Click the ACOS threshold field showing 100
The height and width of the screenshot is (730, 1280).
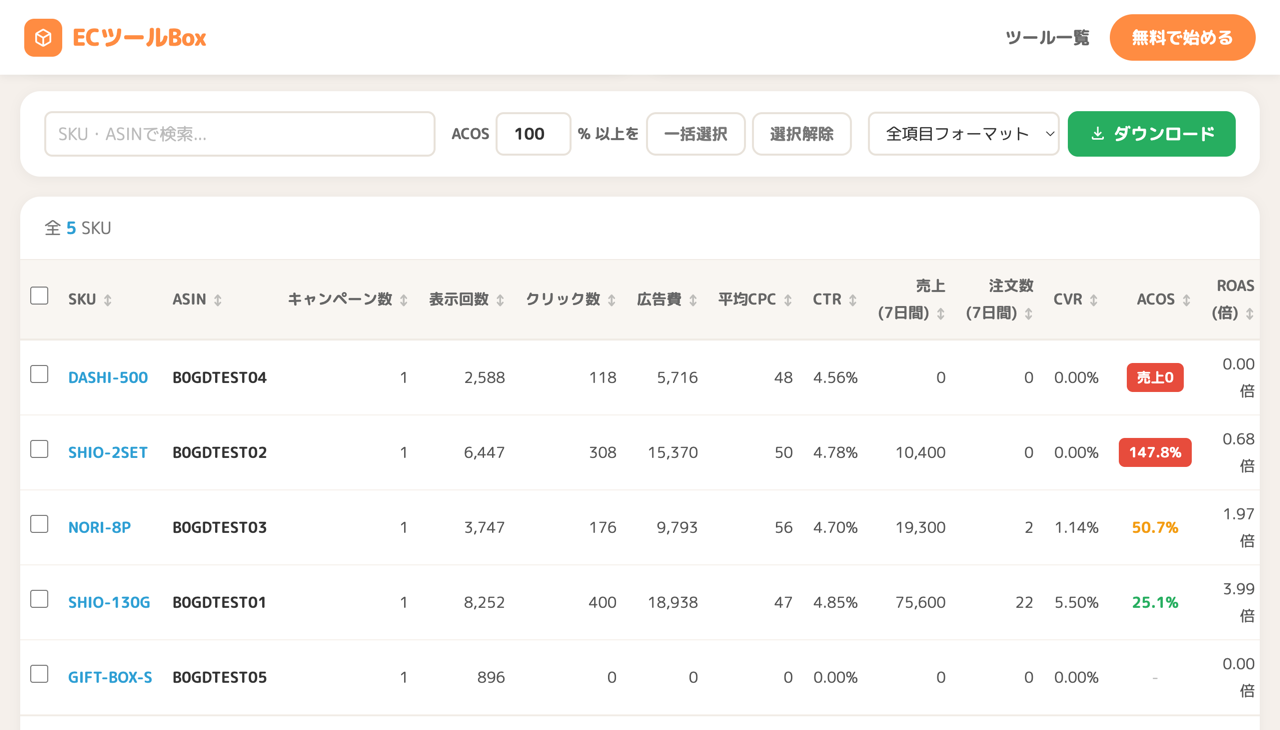[533, 134]
